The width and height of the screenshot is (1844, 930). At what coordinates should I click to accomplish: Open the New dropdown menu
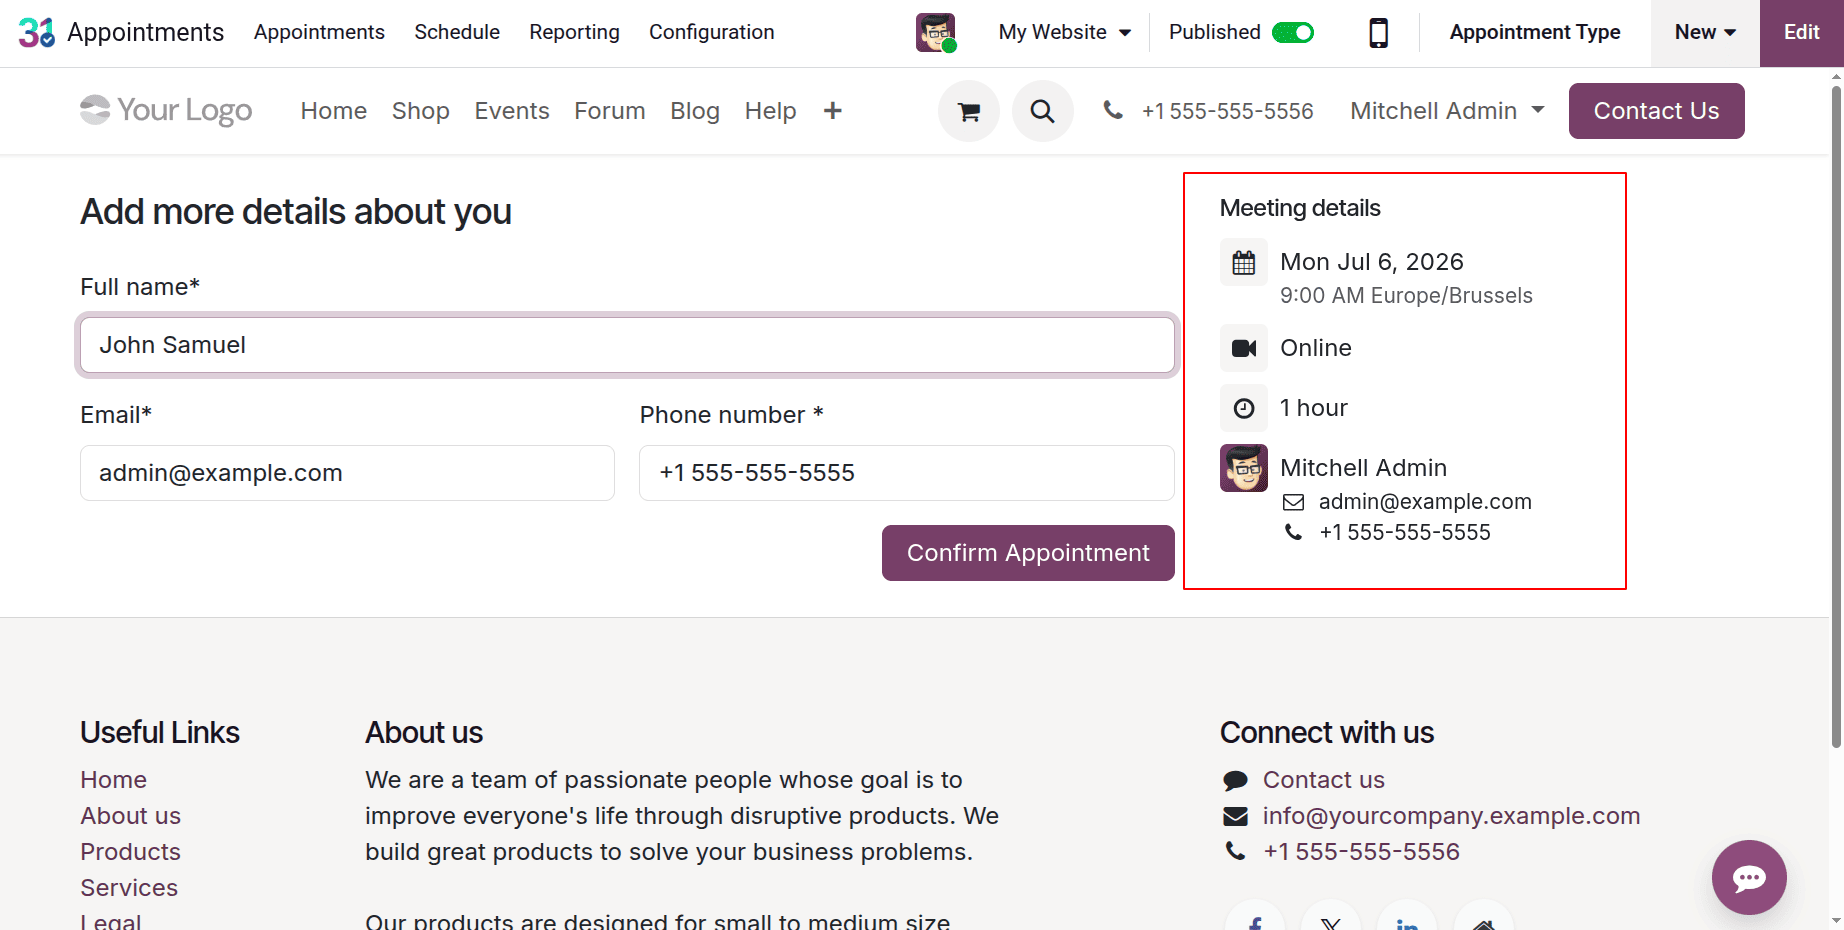click(x=1705, y=32)
